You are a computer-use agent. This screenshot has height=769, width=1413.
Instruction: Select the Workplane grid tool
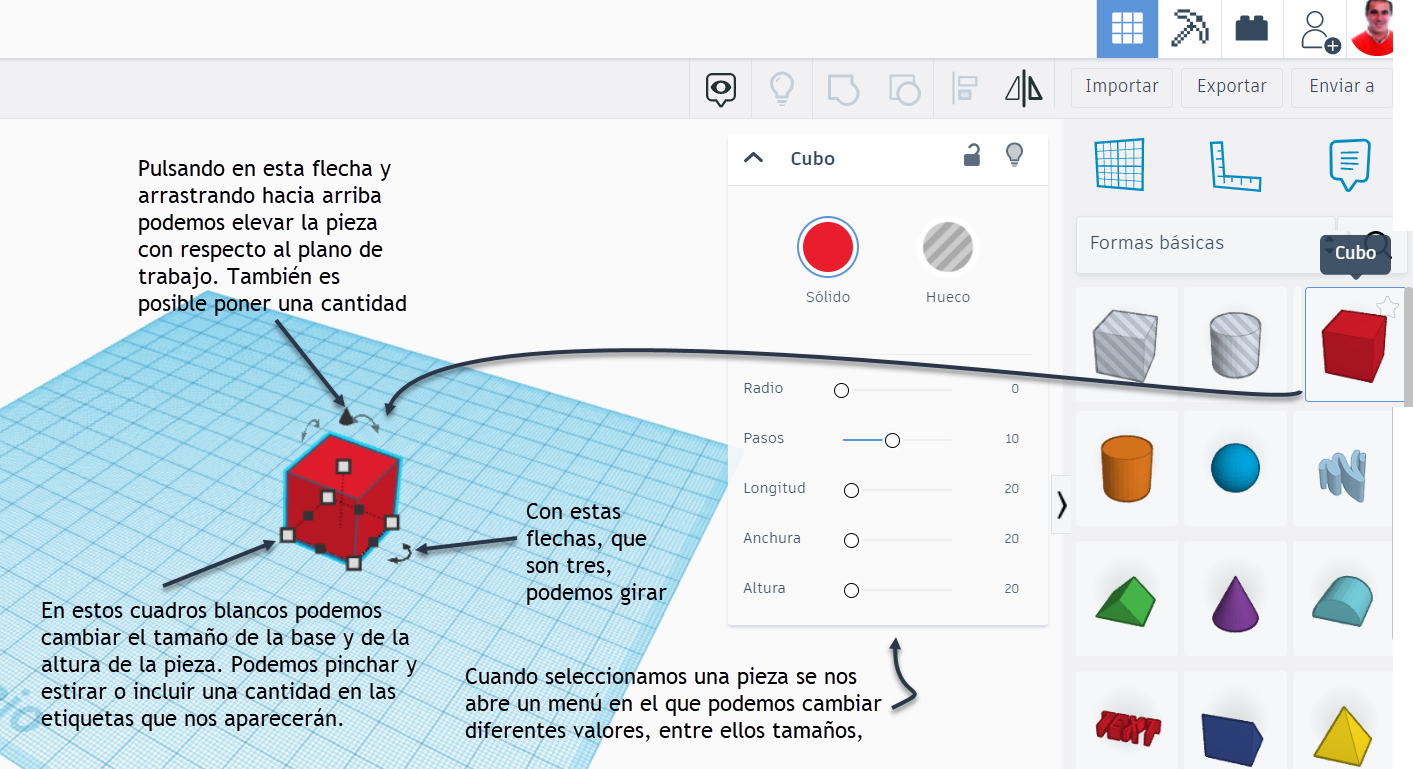[x=1119, y=164]
